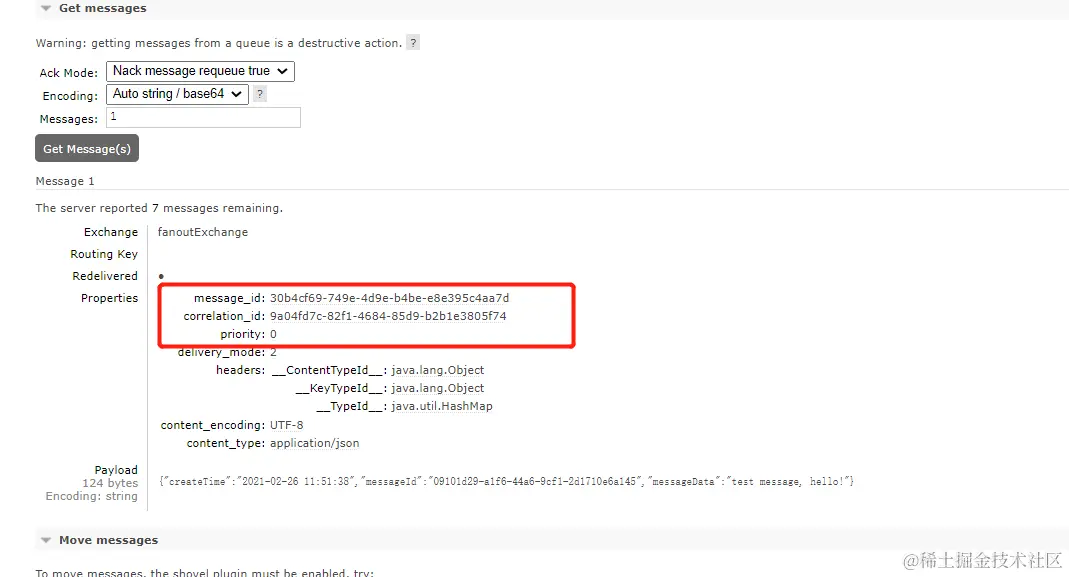Click the Exchange label
This screenshot has height=577, width=1069.
(x=110, y=232)
